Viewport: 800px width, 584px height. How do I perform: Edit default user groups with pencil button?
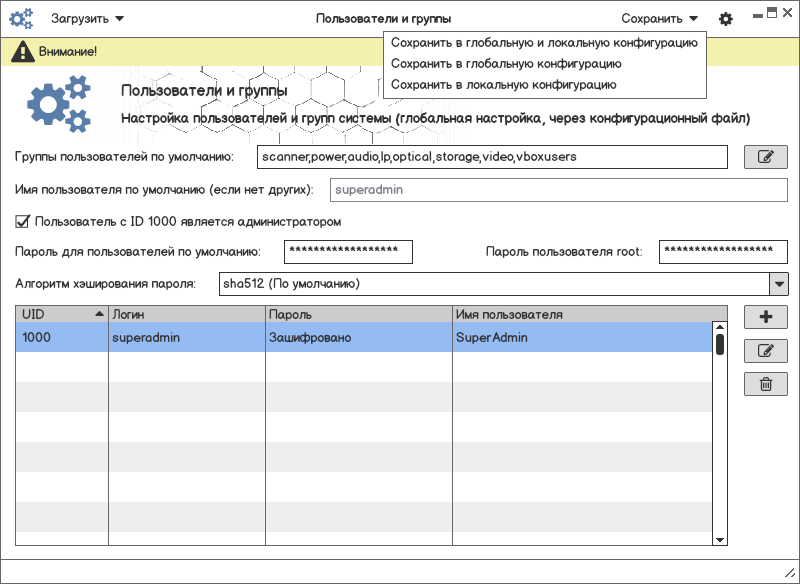pyautogui.click(x=766, y=157)
